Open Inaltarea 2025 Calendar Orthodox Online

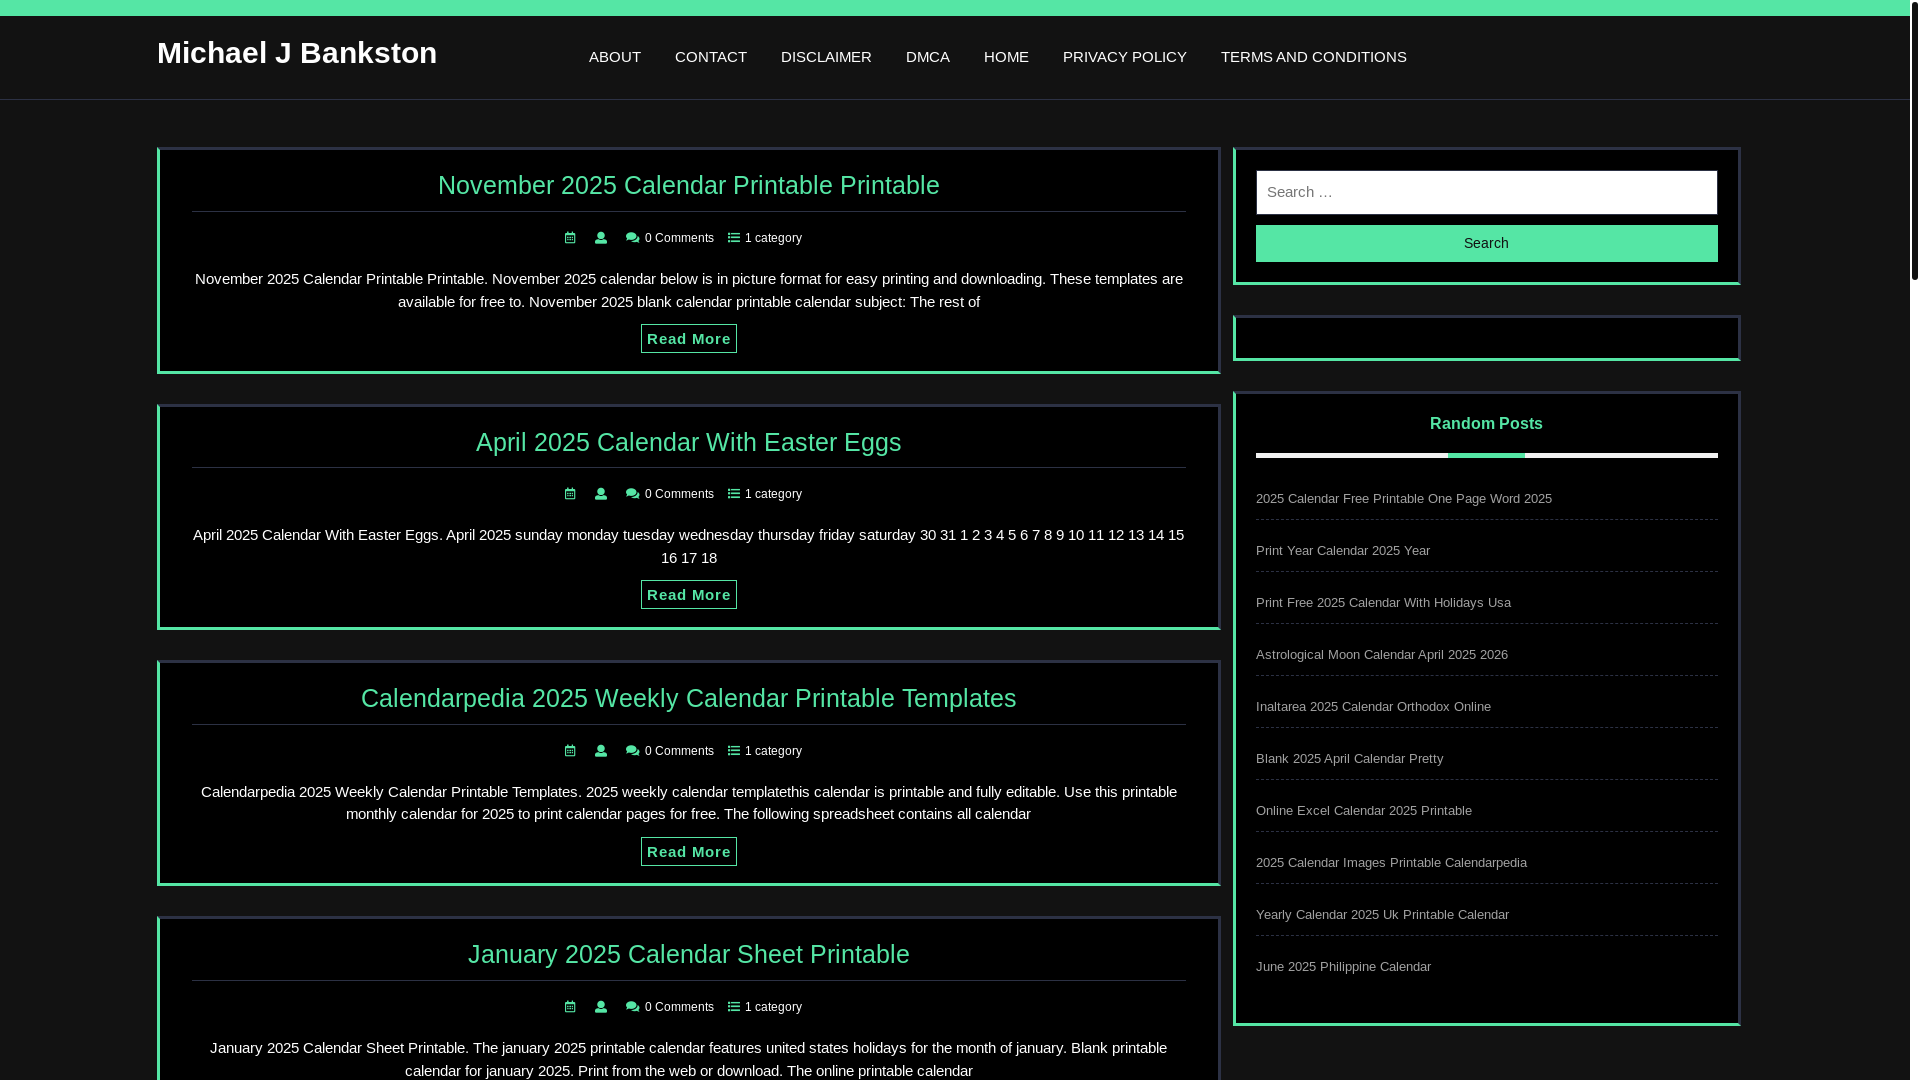1373,707
